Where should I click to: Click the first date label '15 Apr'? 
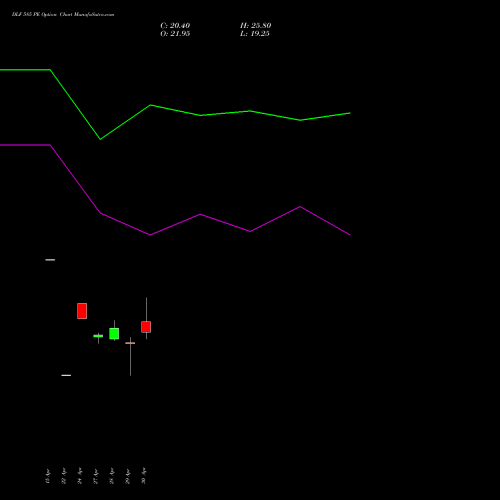pos(48,476)
